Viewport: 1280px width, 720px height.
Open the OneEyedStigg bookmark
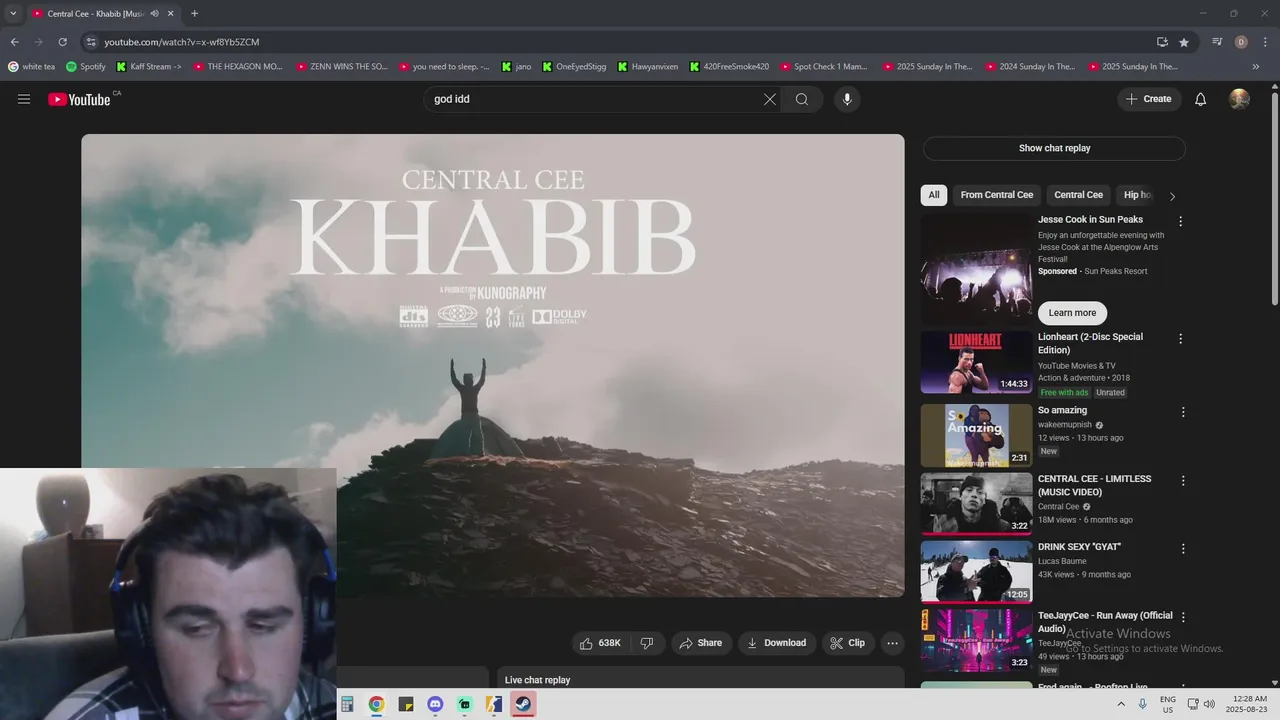click(x=574, y=67)
